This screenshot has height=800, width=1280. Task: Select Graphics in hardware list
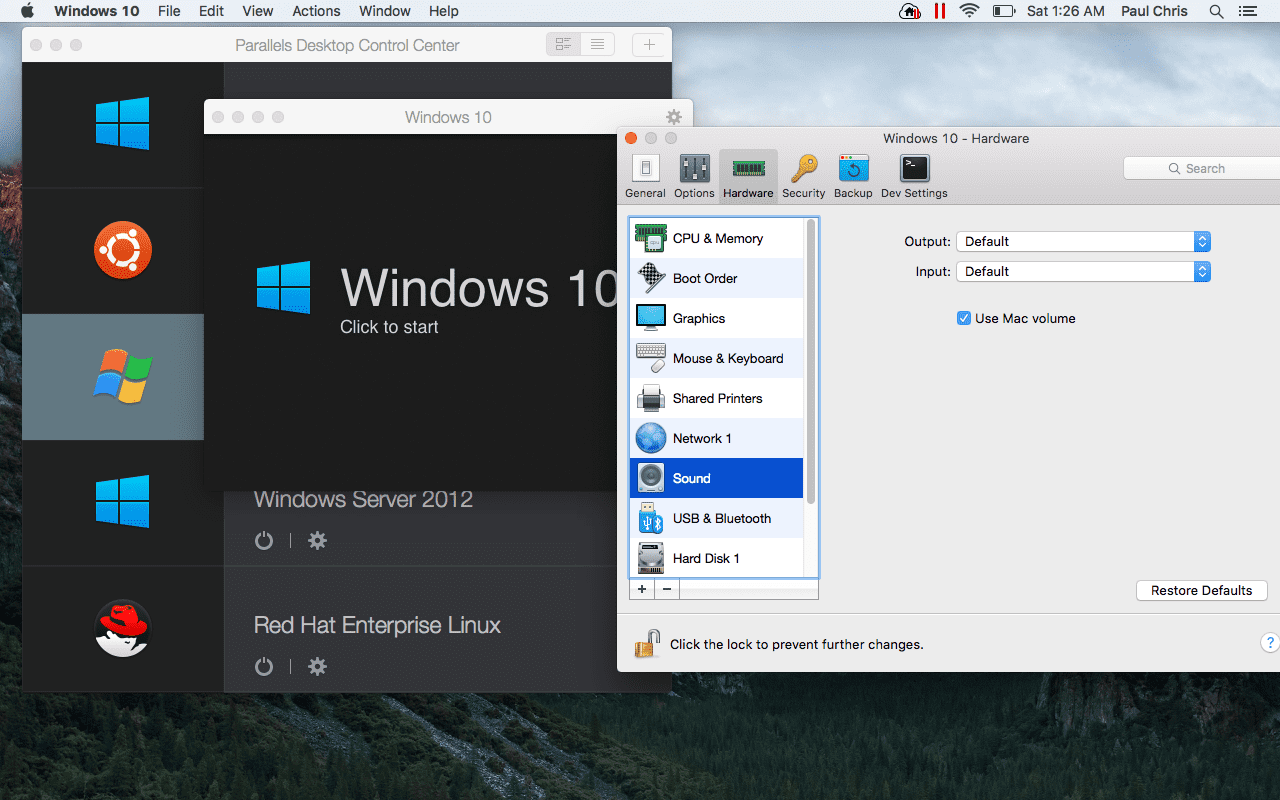tap(716, 318)
